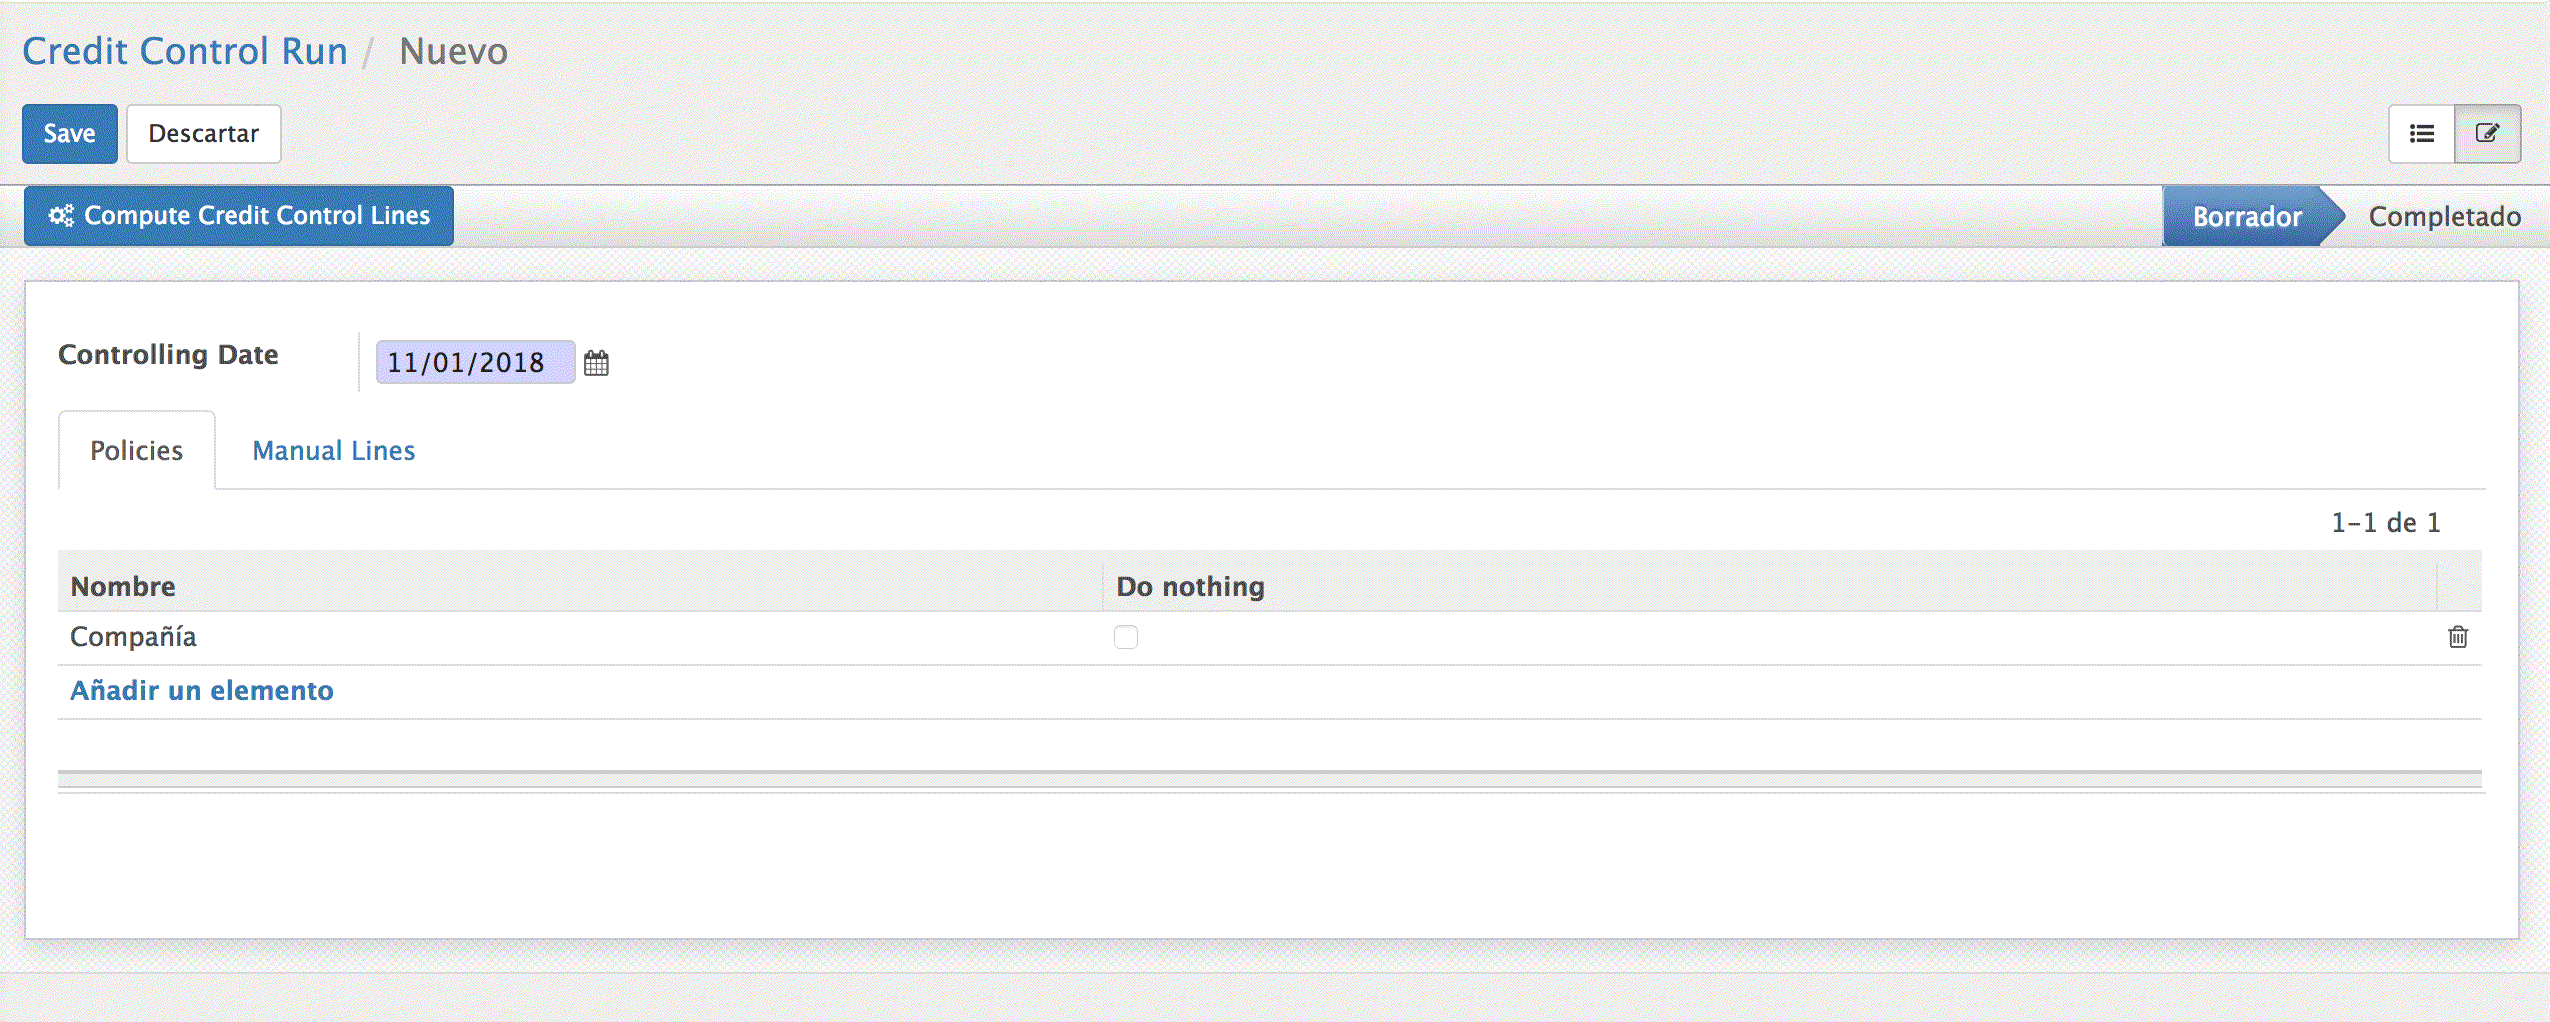This screenshot has width=2550, height=1022.
Task: Open the calendar date picker icon
Action: tap(596, 363)
